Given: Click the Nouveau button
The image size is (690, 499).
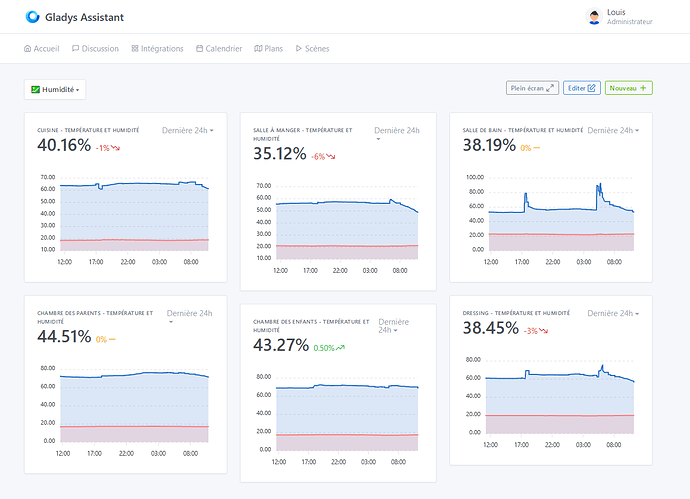Looking at the screenshot, I should click(628, 88).
